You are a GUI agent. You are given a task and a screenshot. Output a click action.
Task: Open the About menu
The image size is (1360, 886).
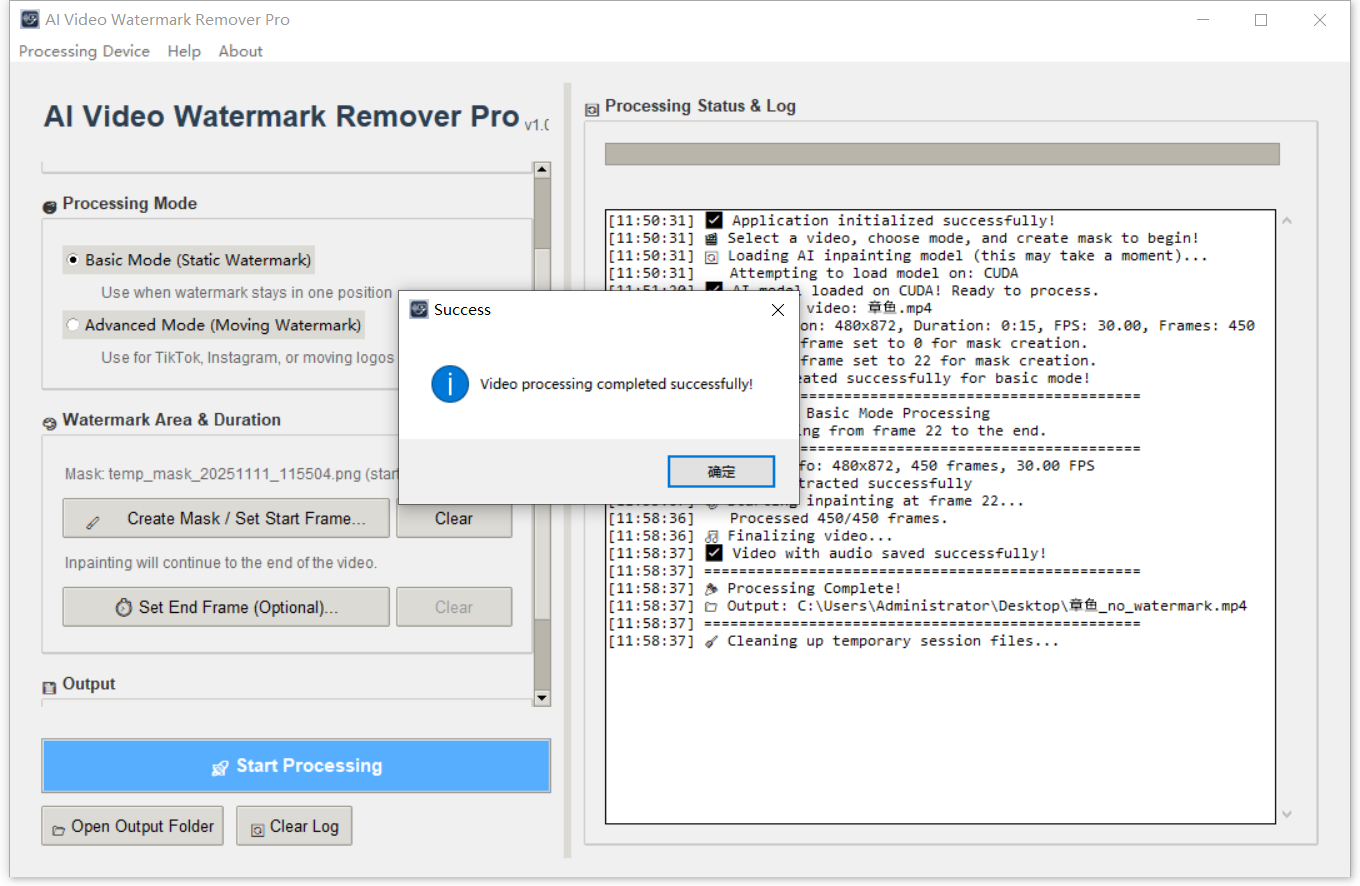click(x=240, y=51)
